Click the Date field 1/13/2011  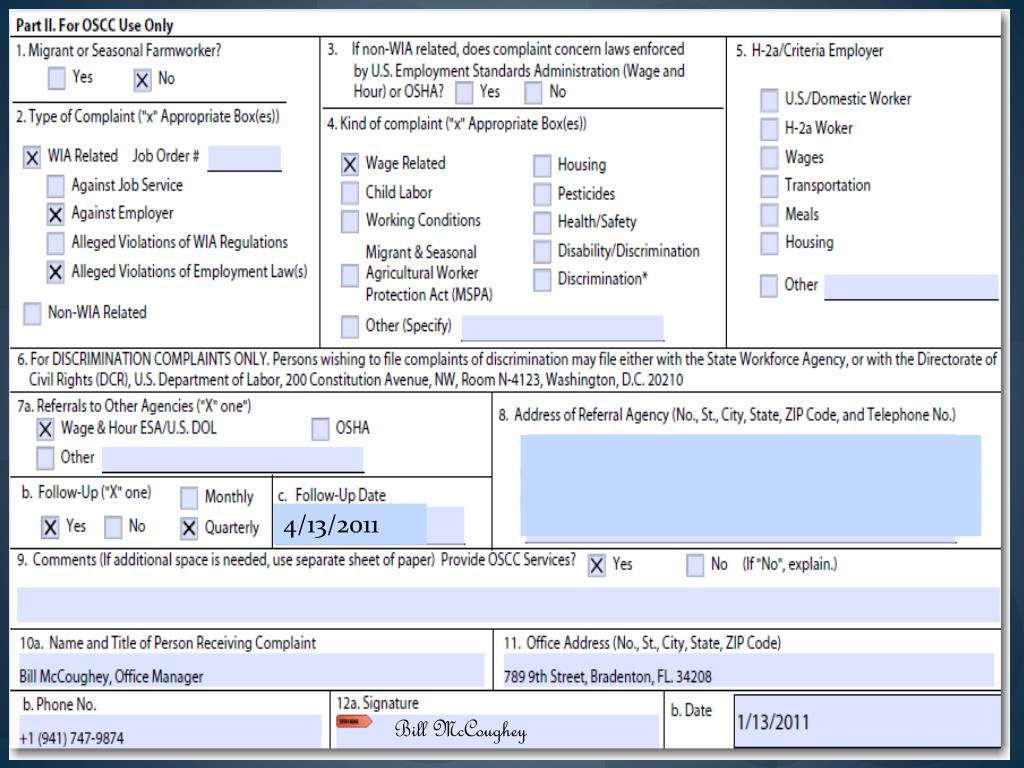pyautogui.click(x=867, y=722)
